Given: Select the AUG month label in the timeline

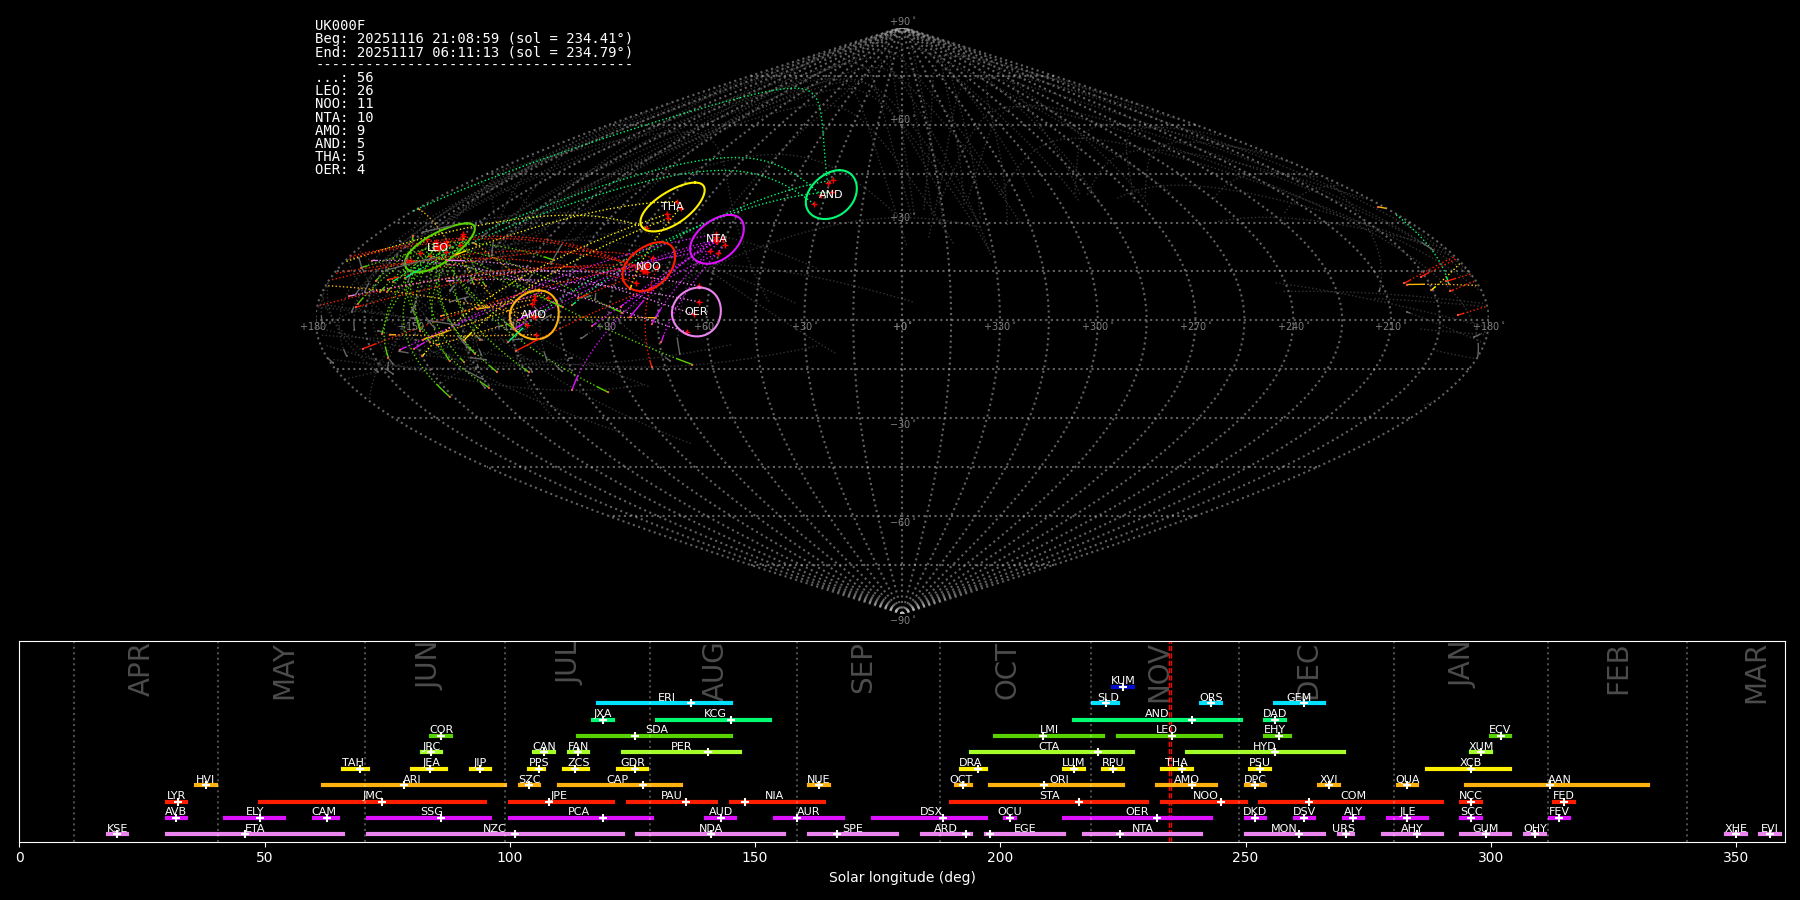Looking at the screenshot, I should coord(712,672).
